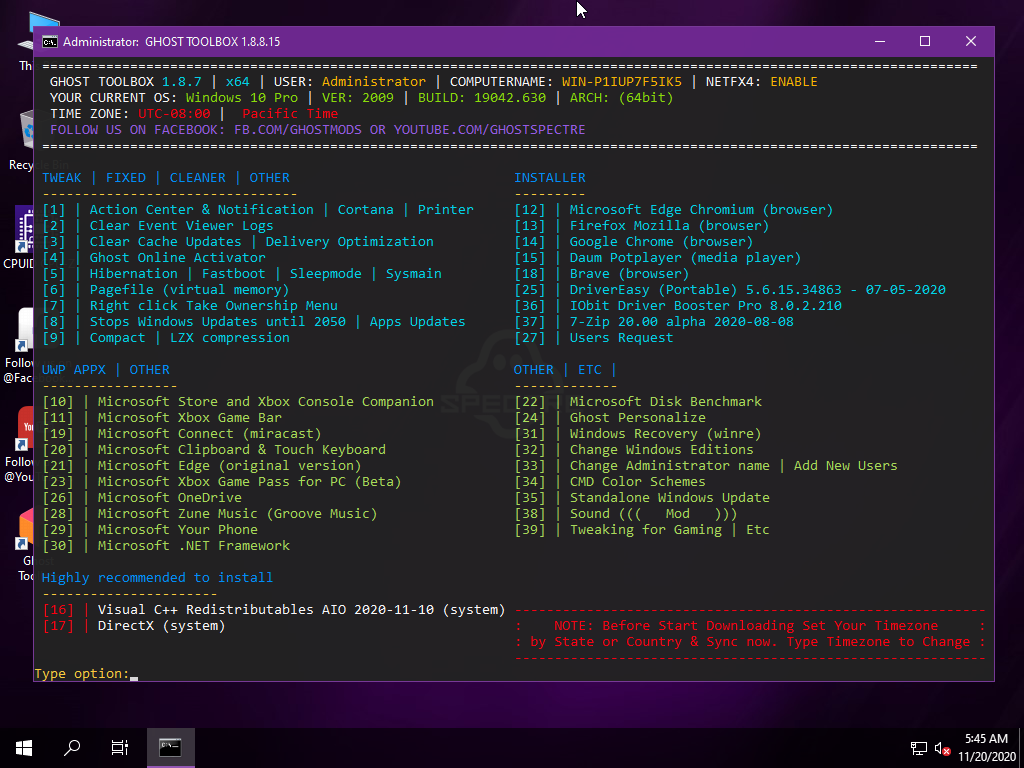
Task: Select the Ghost Toolbox desktop shortcut
Action: pyautogui.click(x=25, y=545)
